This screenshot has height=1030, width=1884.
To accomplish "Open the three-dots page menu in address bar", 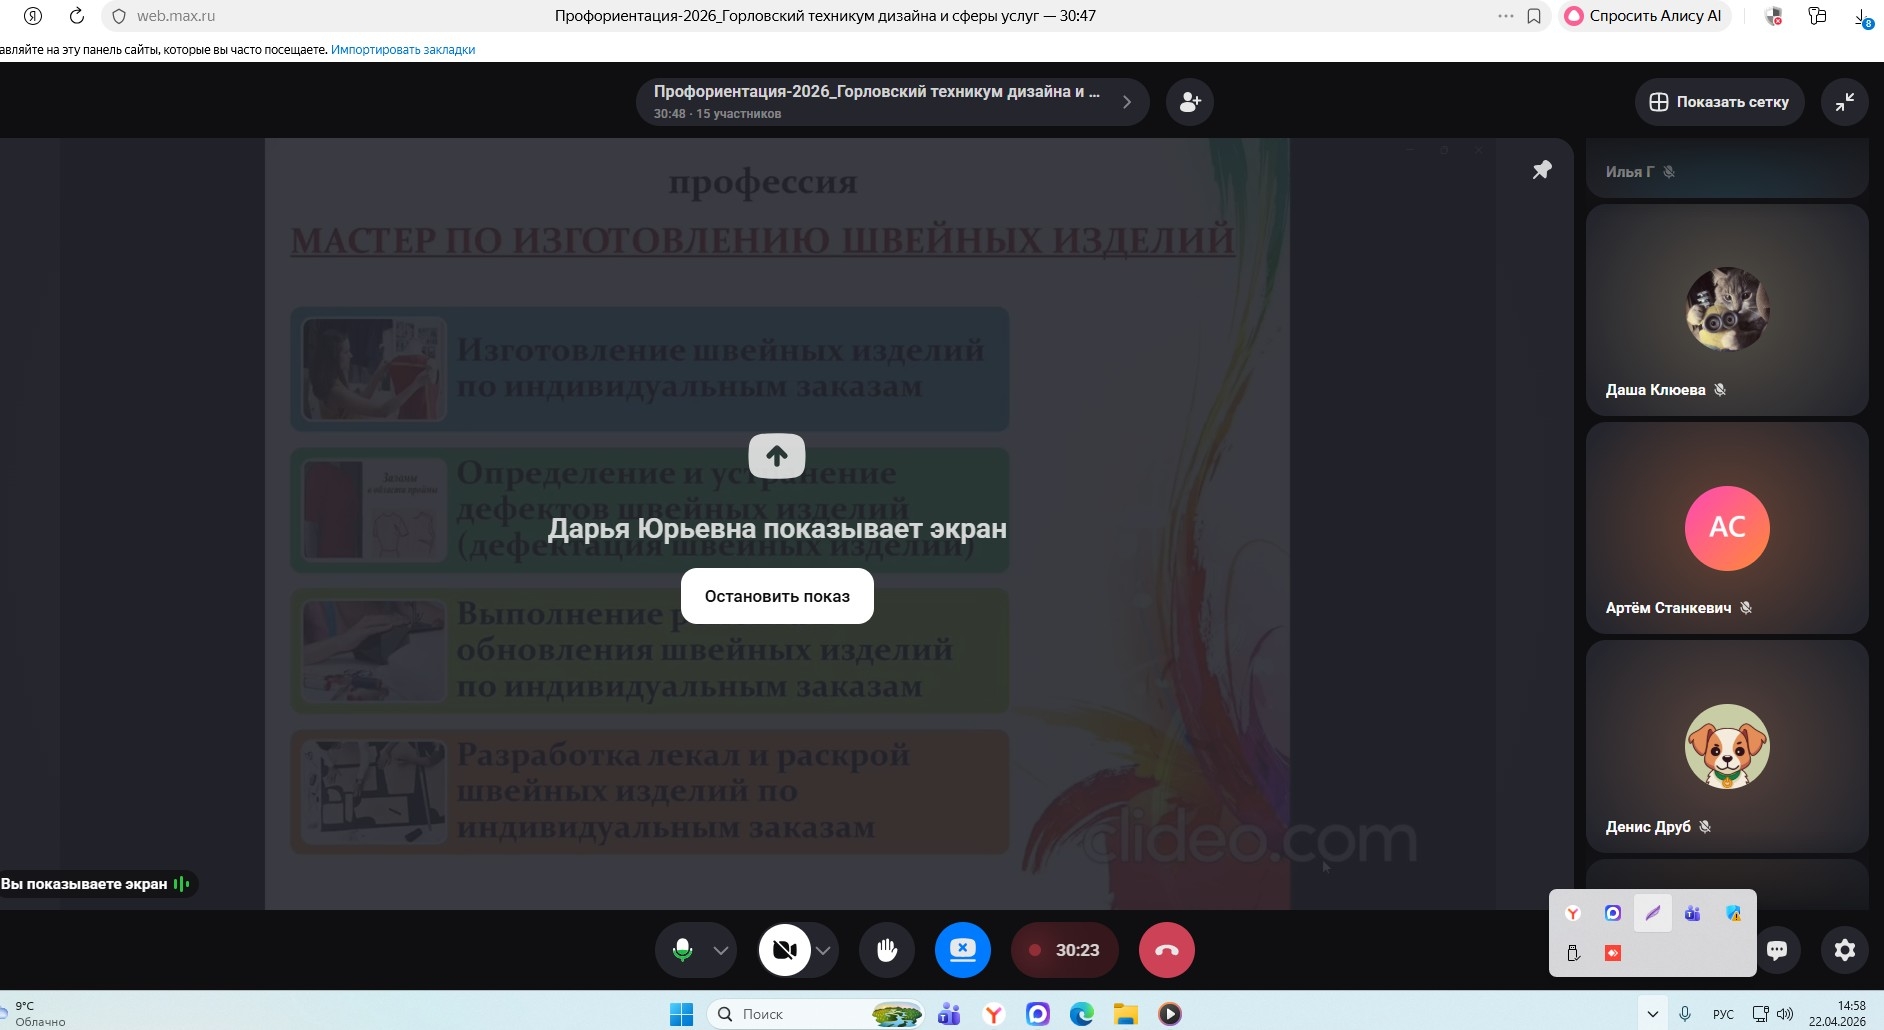I will (1506, 16).
